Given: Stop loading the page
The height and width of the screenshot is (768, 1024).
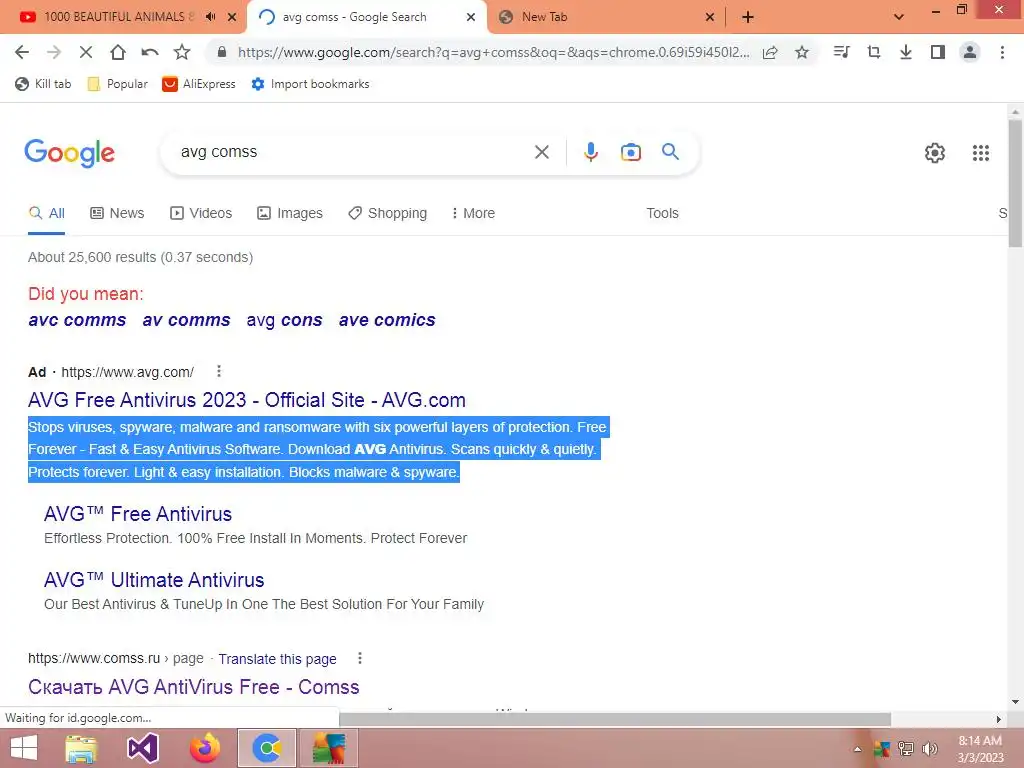Looking at the screenshot, I should point(86,52).
